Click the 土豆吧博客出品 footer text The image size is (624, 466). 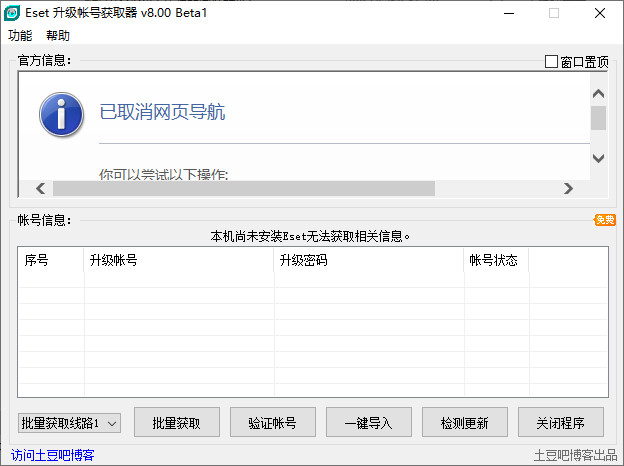point(575,455)
